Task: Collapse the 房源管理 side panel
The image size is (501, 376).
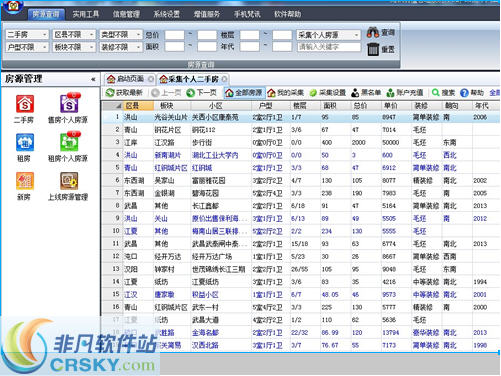Action: tap(93, 79)
